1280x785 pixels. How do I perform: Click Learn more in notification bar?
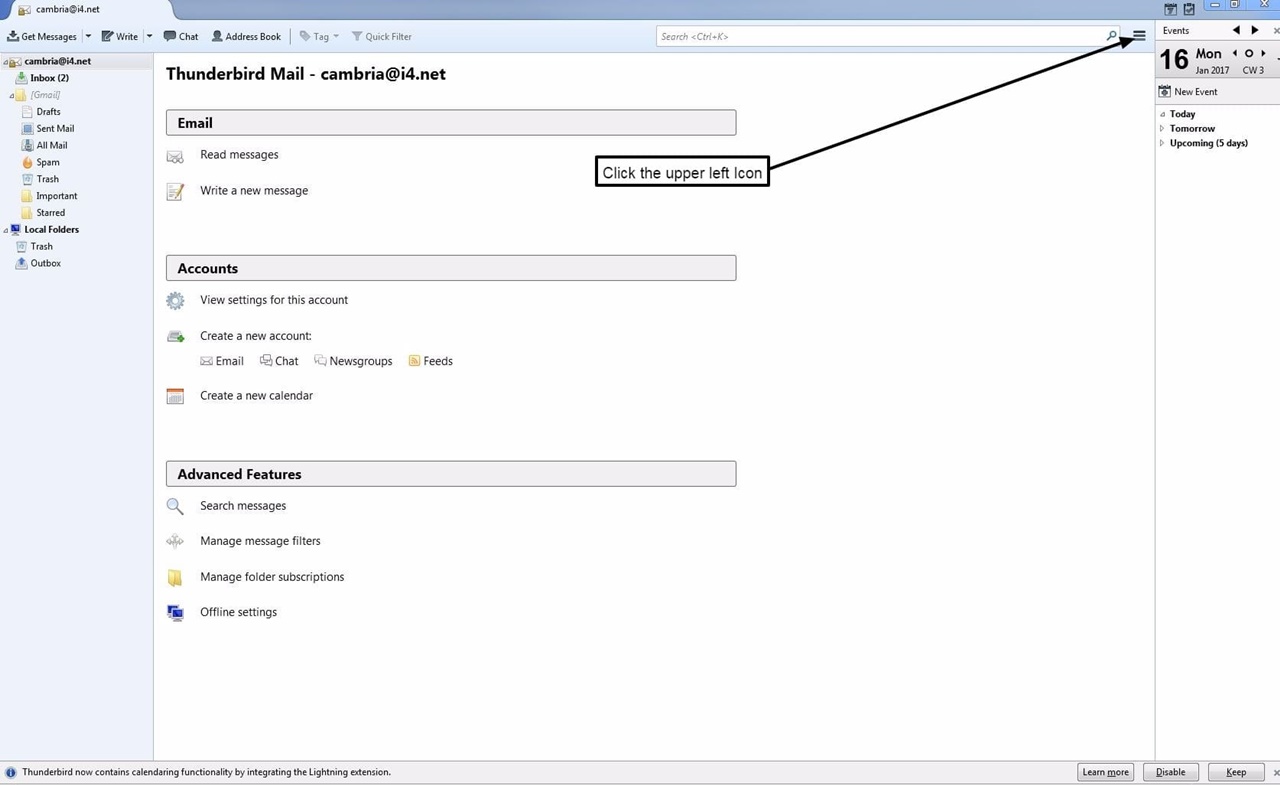[1105, 772]
